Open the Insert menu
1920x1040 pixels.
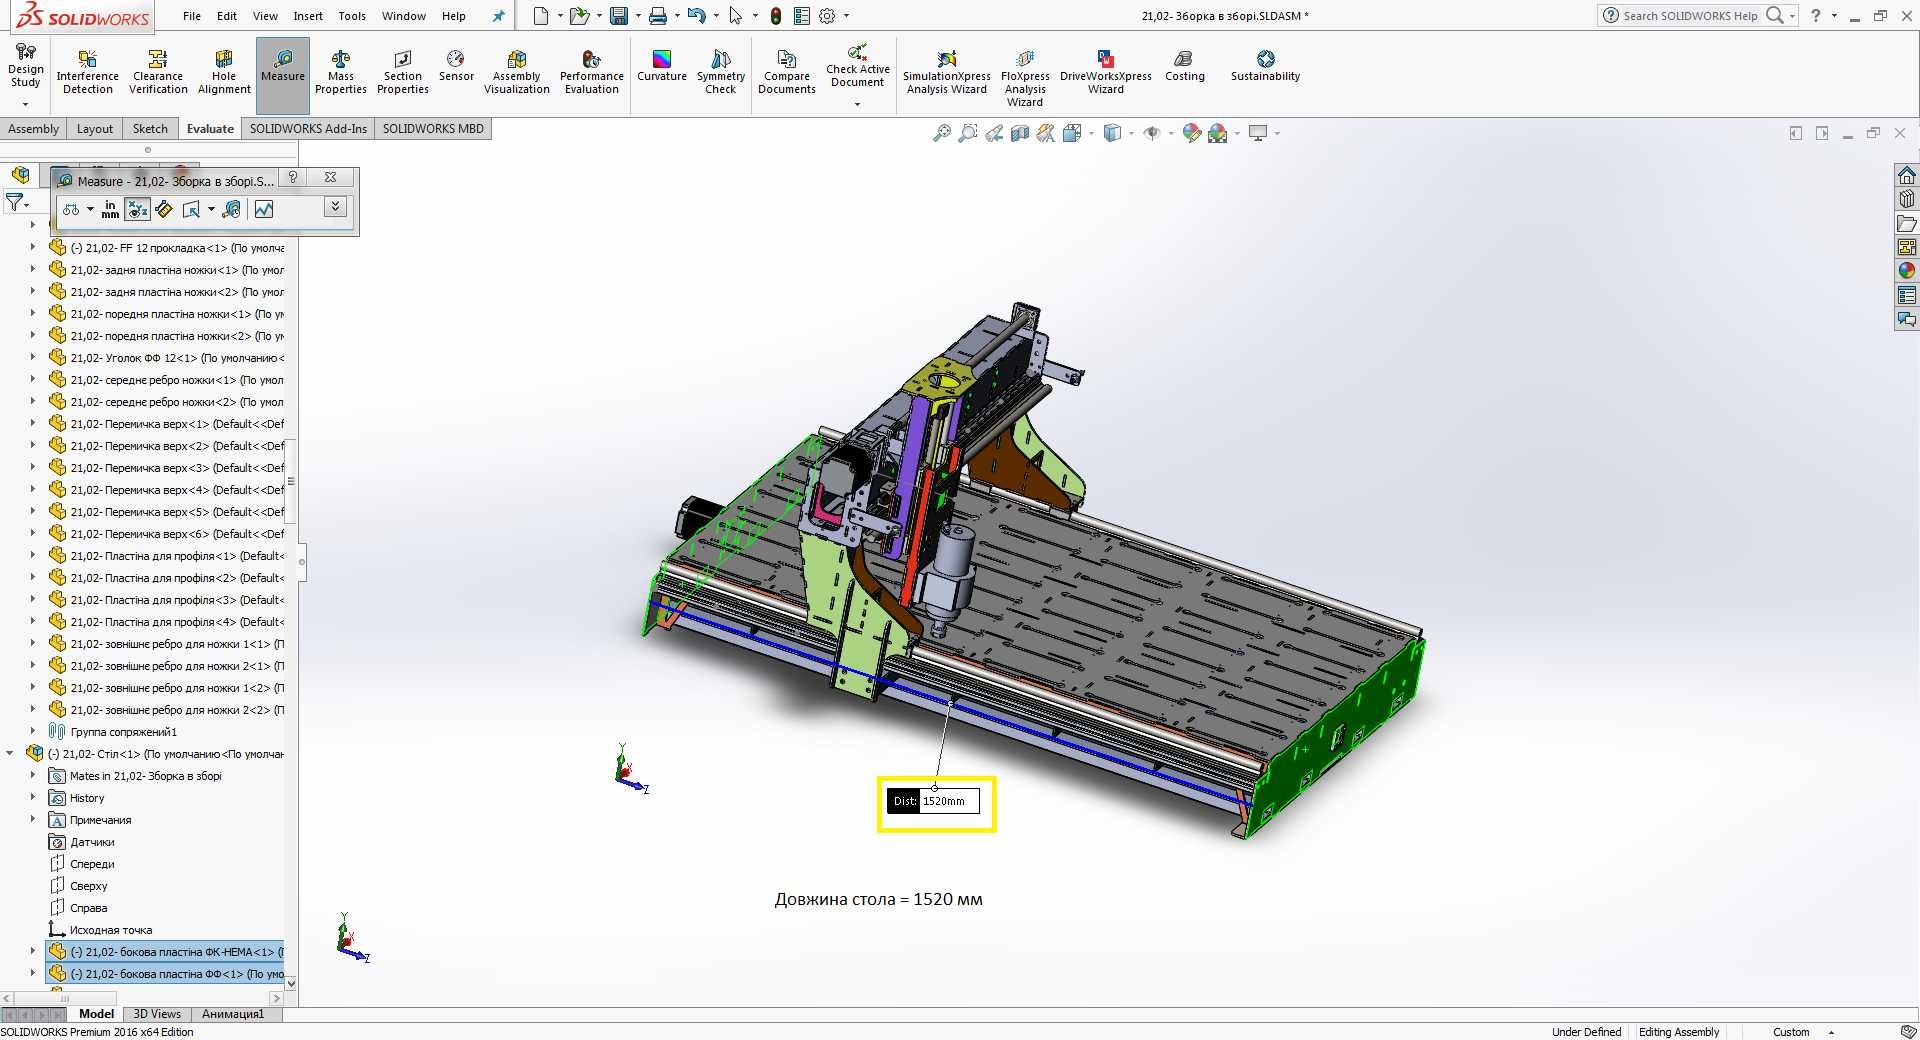click(x=308, y=16)
